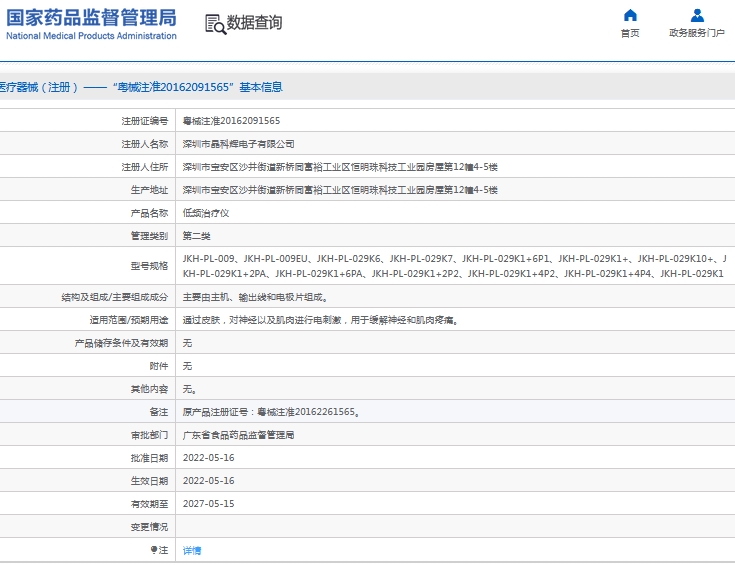735x565 pixels.
Task: Click the 适用范围 intended use description
Action: click(320, 320)
